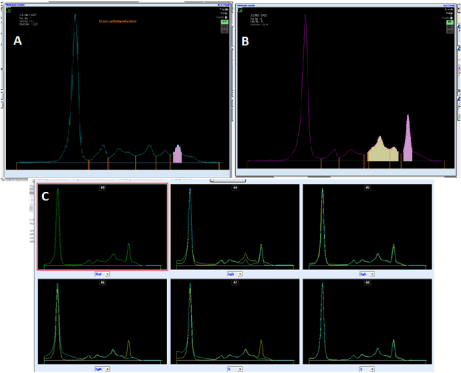
Task: Expand the IgM dropdown under curve 46
Action: coord(102,369)
